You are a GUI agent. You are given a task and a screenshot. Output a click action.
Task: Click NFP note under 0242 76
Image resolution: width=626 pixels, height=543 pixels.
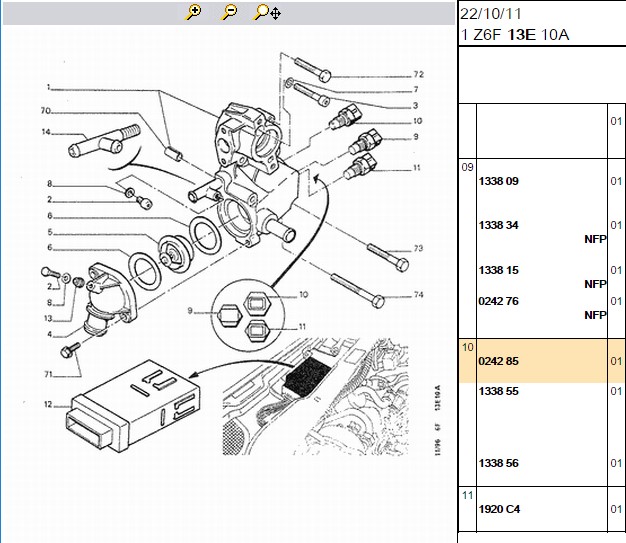pos(595,315)
